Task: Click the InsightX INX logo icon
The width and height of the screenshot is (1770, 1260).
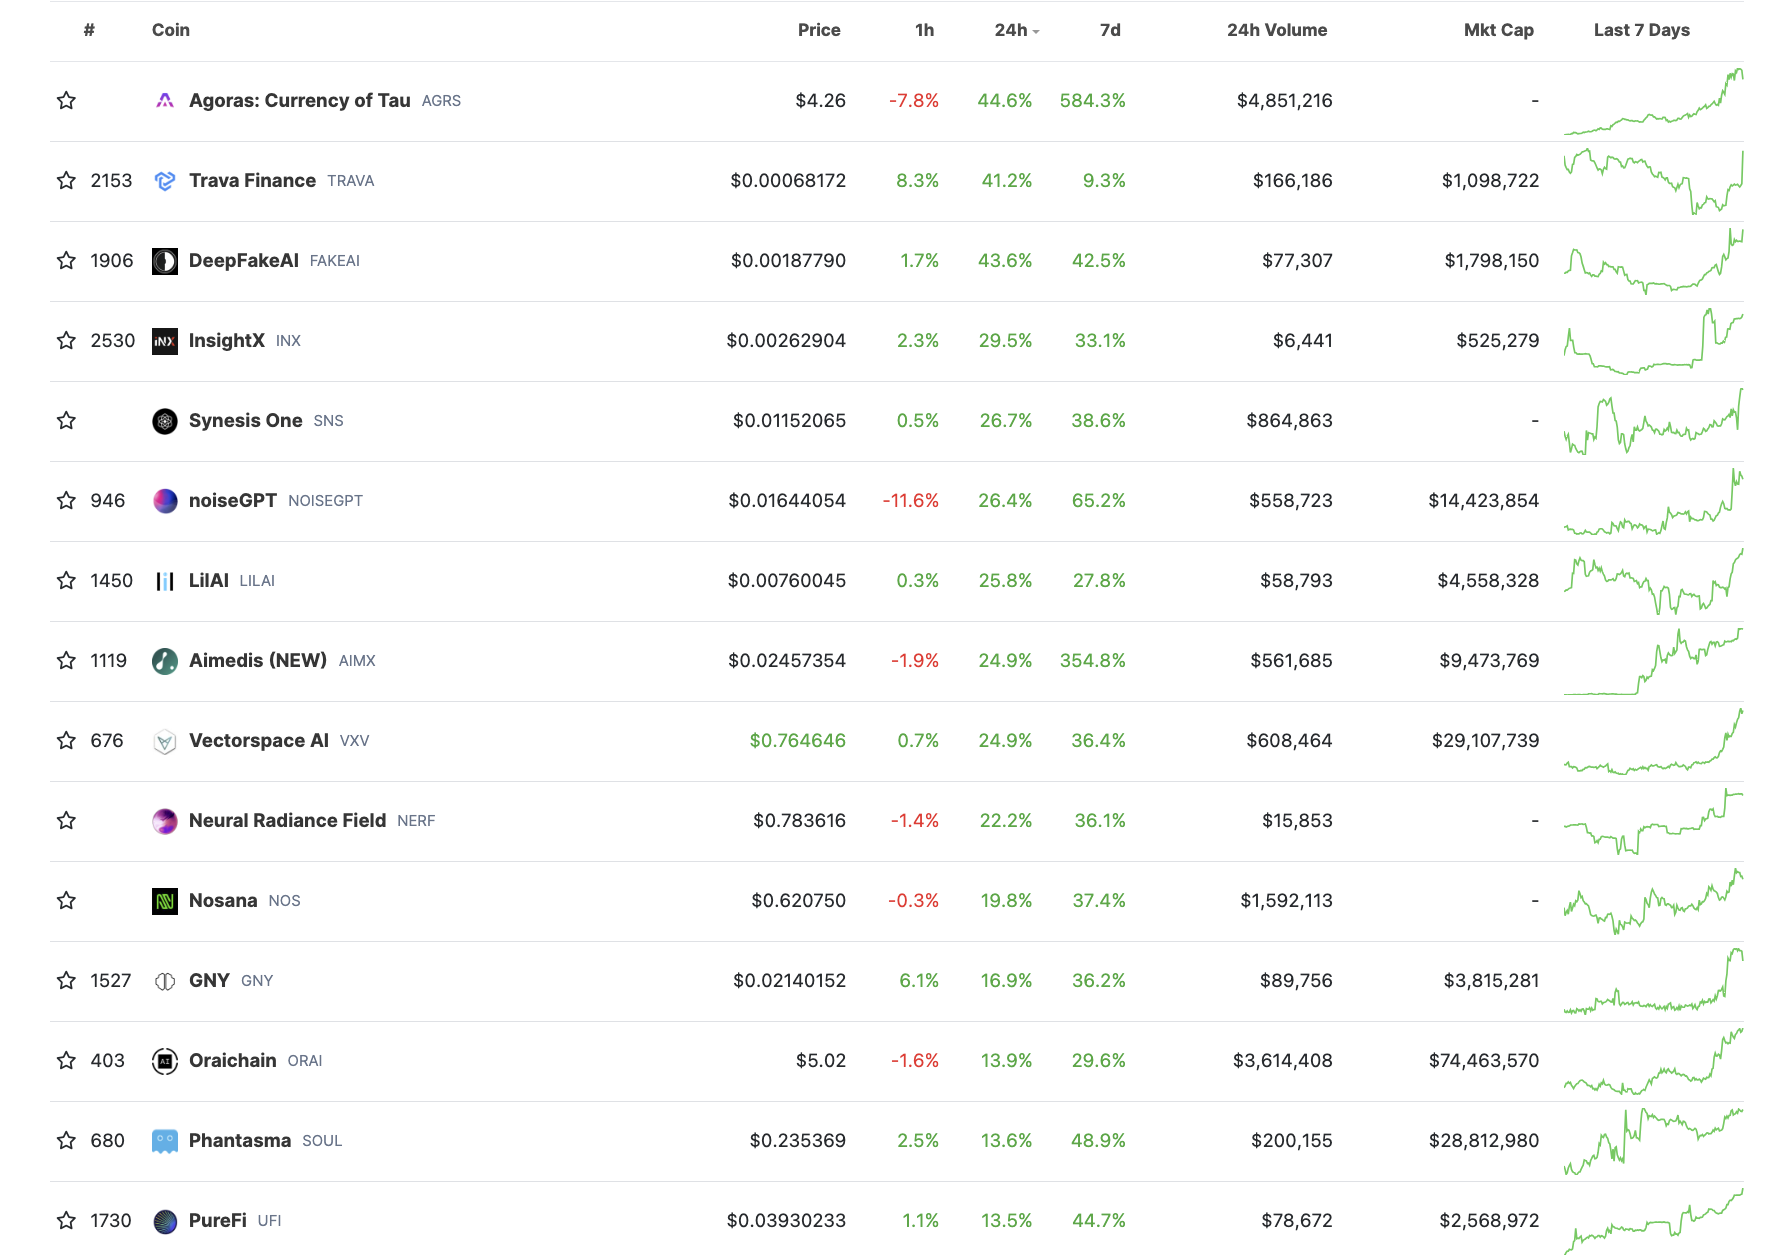Action: (165, 341)
